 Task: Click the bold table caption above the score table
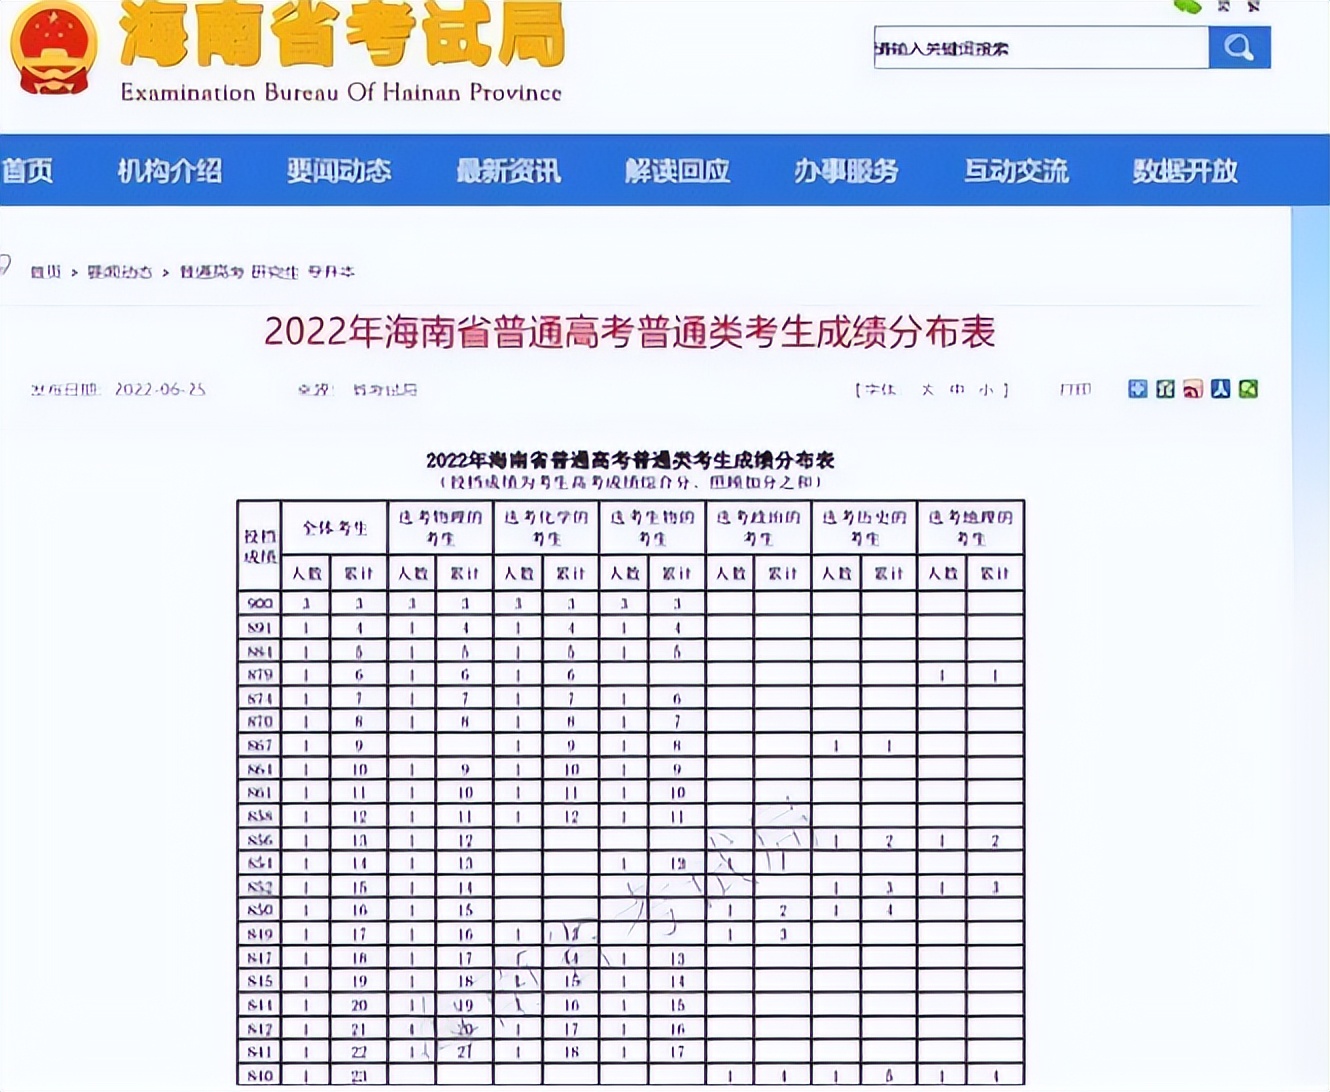[x=630, y=460]
